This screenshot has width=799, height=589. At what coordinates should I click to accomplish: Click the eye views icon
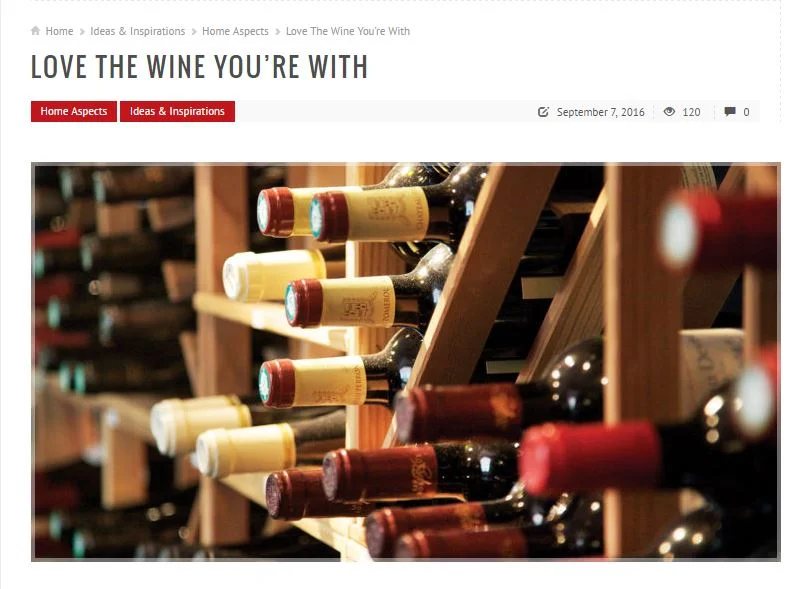coord(669,112)
